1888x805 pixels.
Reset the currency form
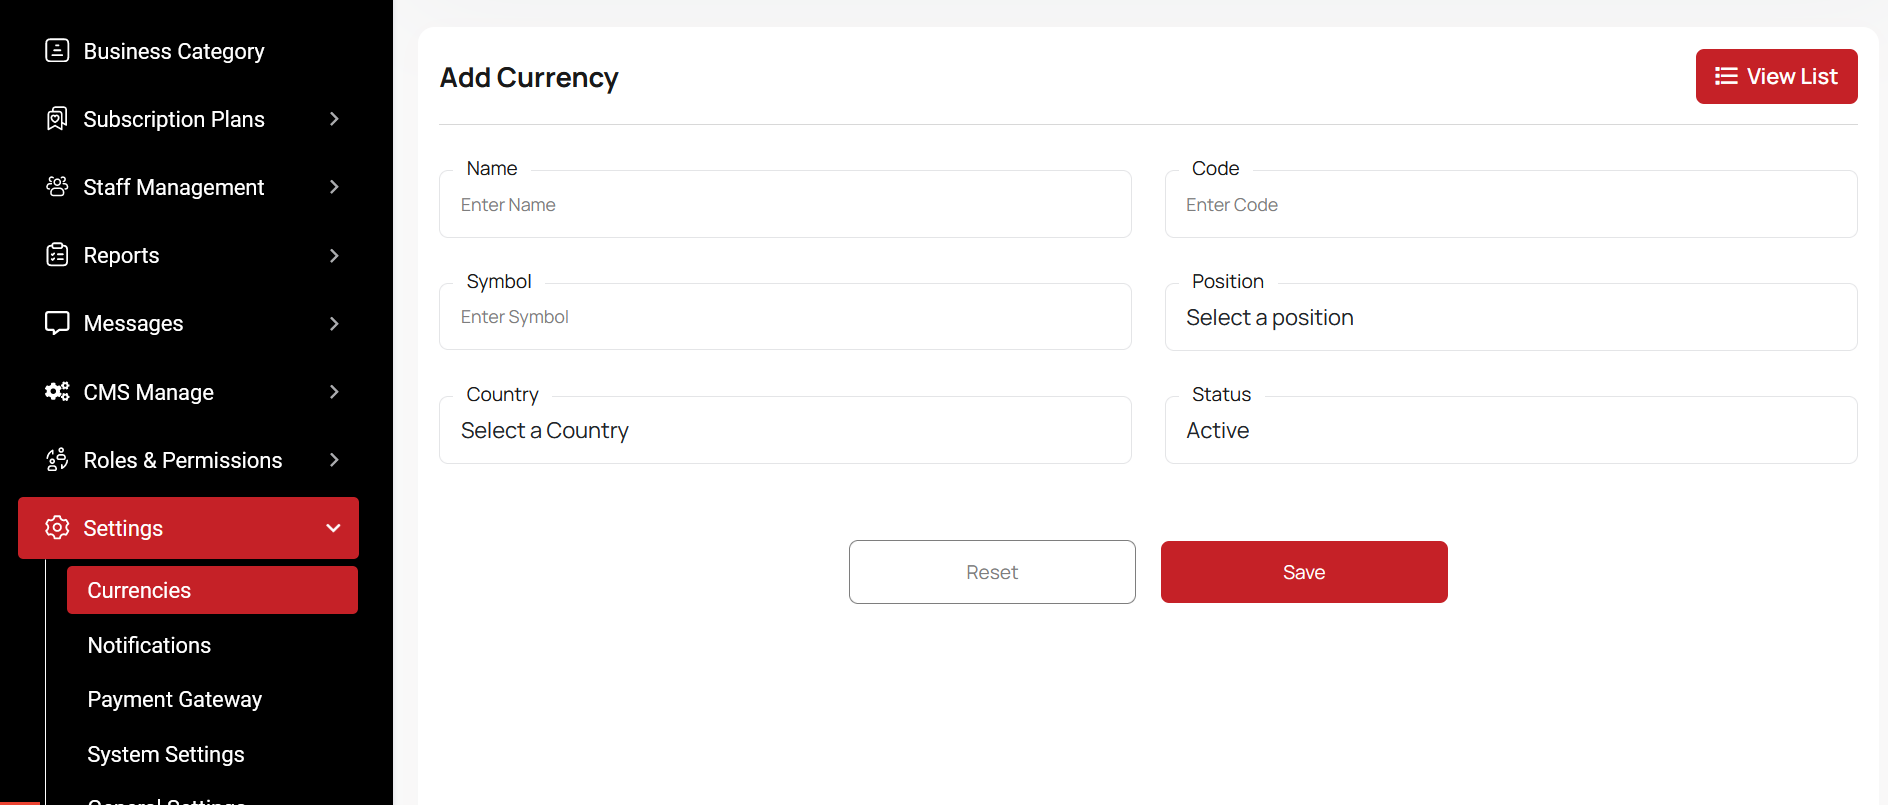(x=992, y=572)
